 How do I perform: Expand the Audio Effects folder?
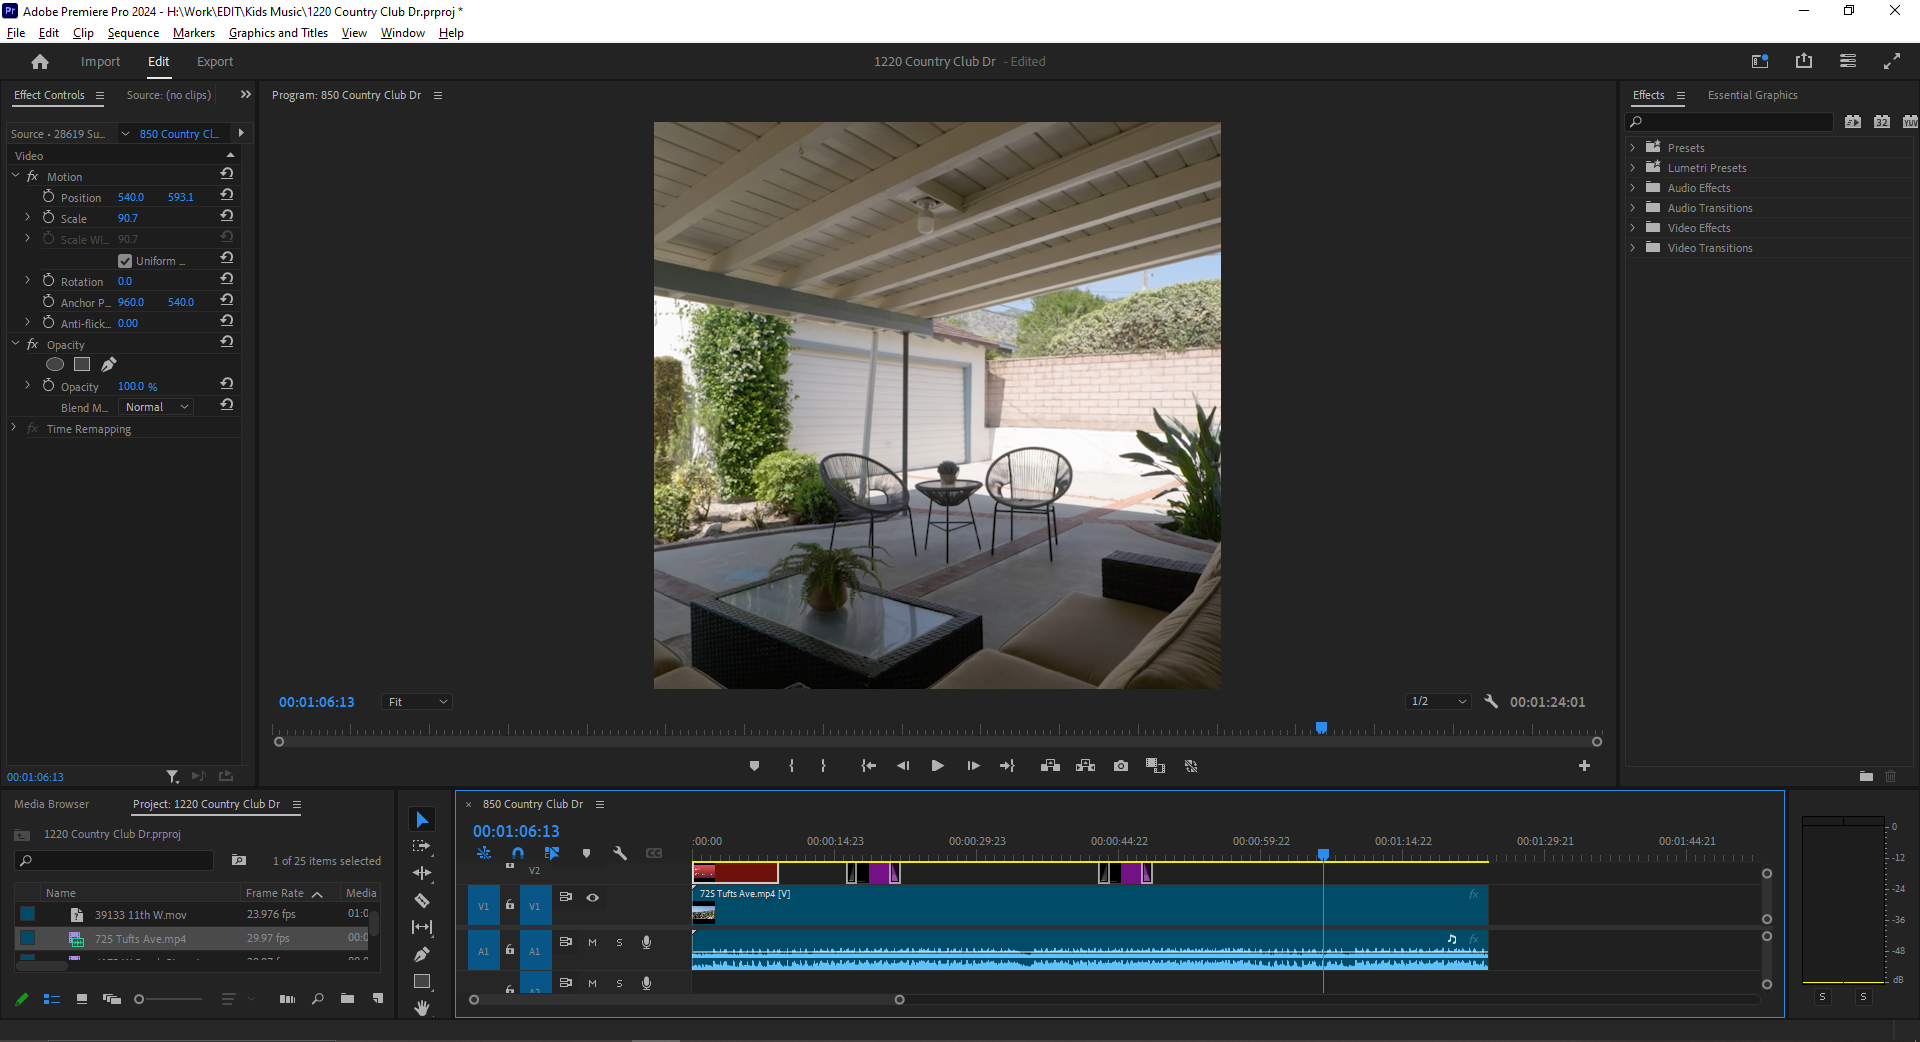coord(1633,187)
